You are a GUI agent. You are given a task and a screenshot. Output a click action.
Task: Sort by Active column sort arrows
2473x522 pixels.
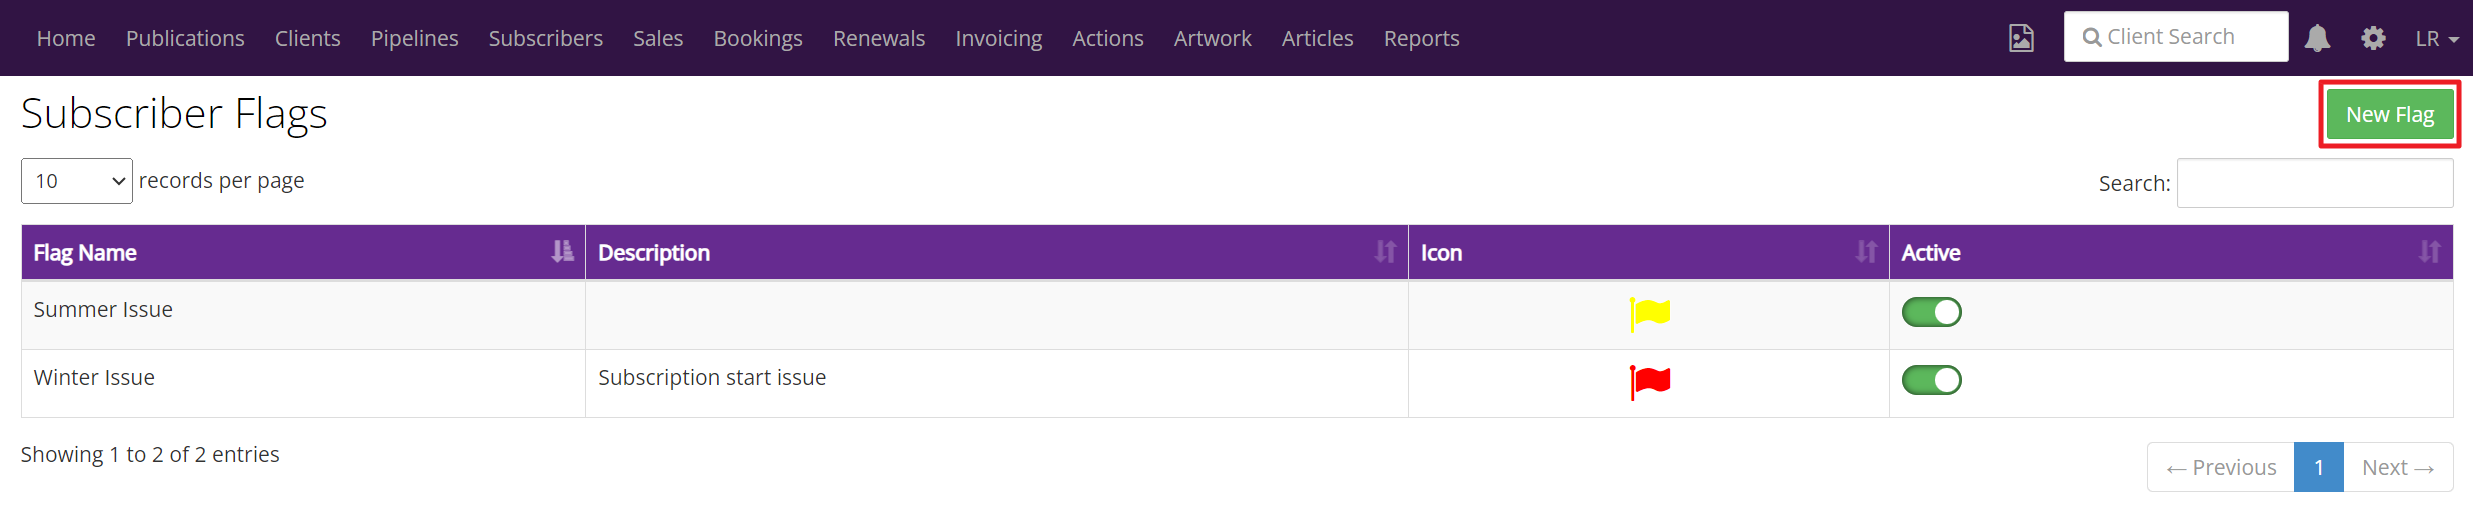2430,251
